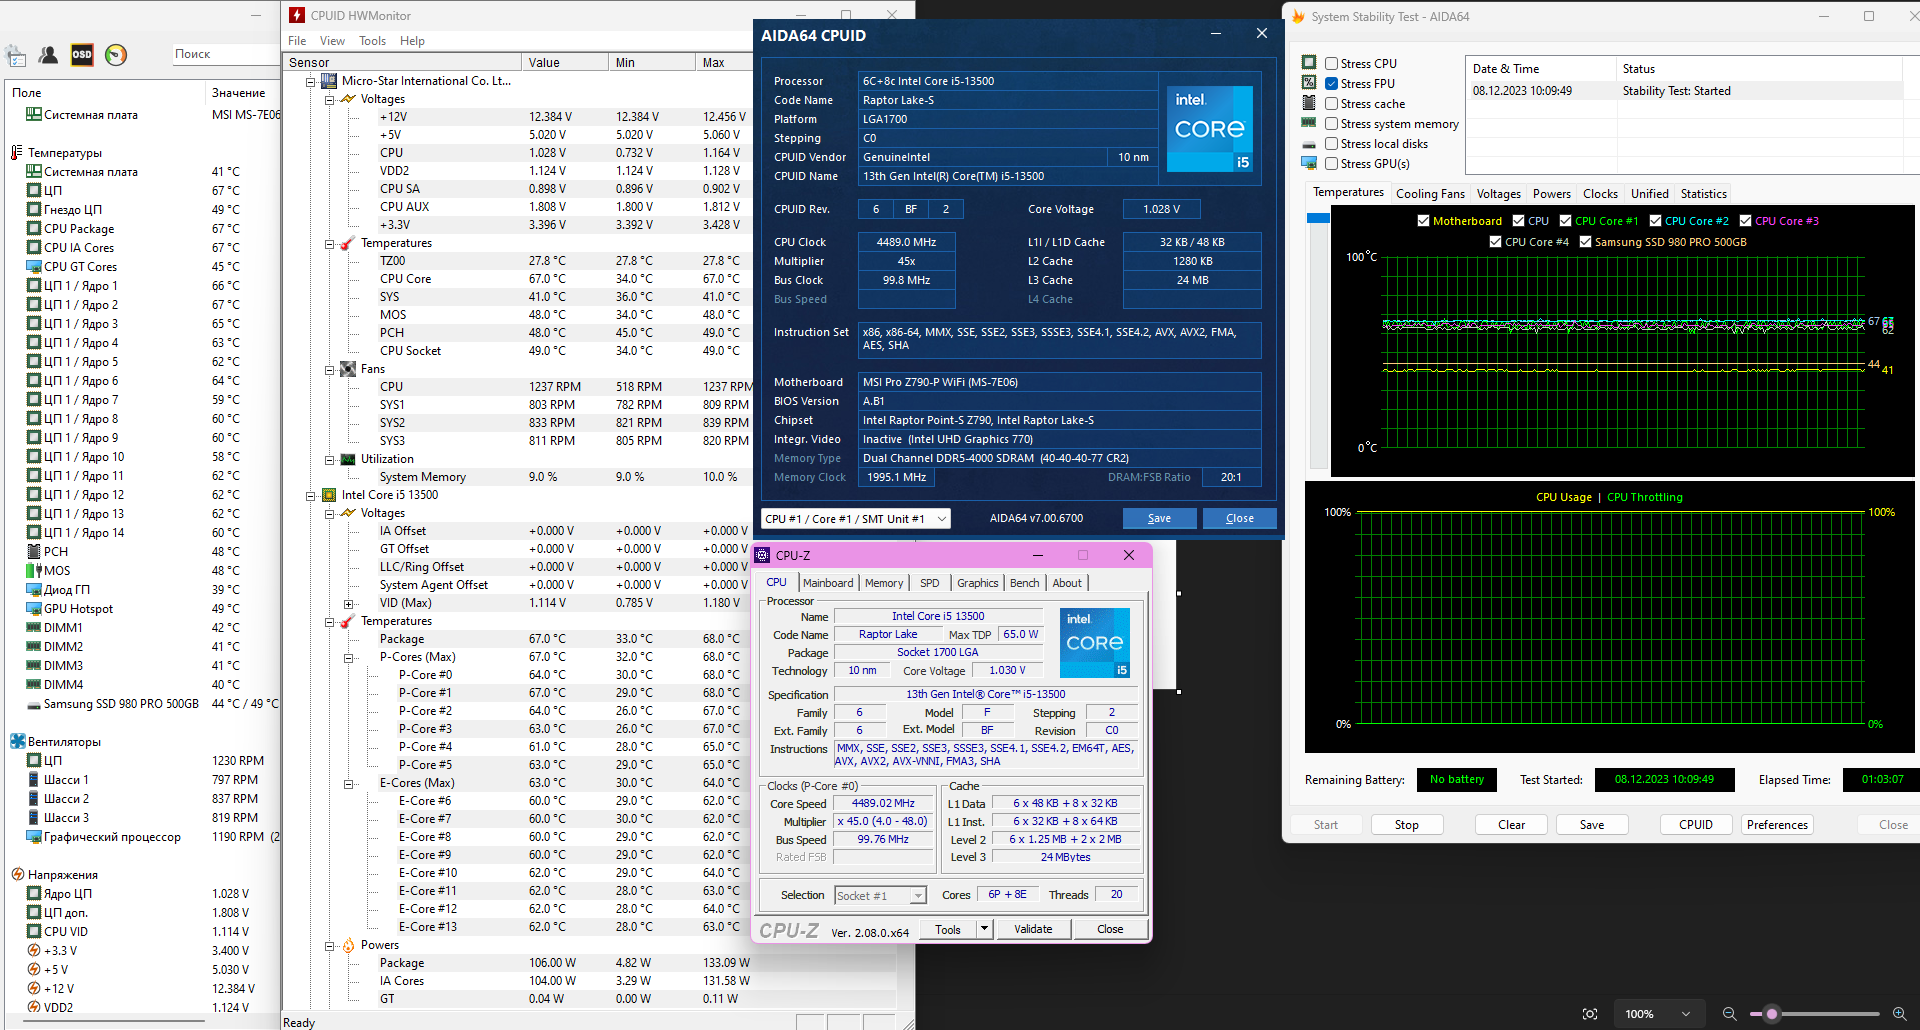Click the Sensor column header in HWMonitor

click(403, 62)
